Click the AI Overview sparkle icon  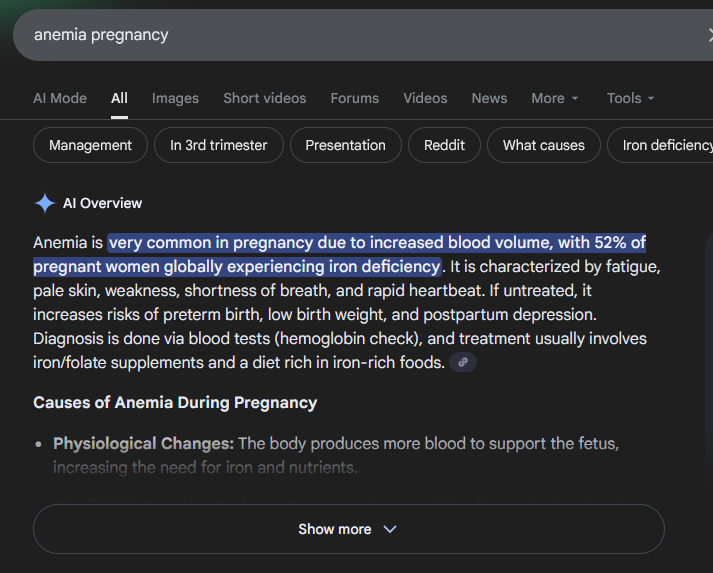tap(45, 203)
